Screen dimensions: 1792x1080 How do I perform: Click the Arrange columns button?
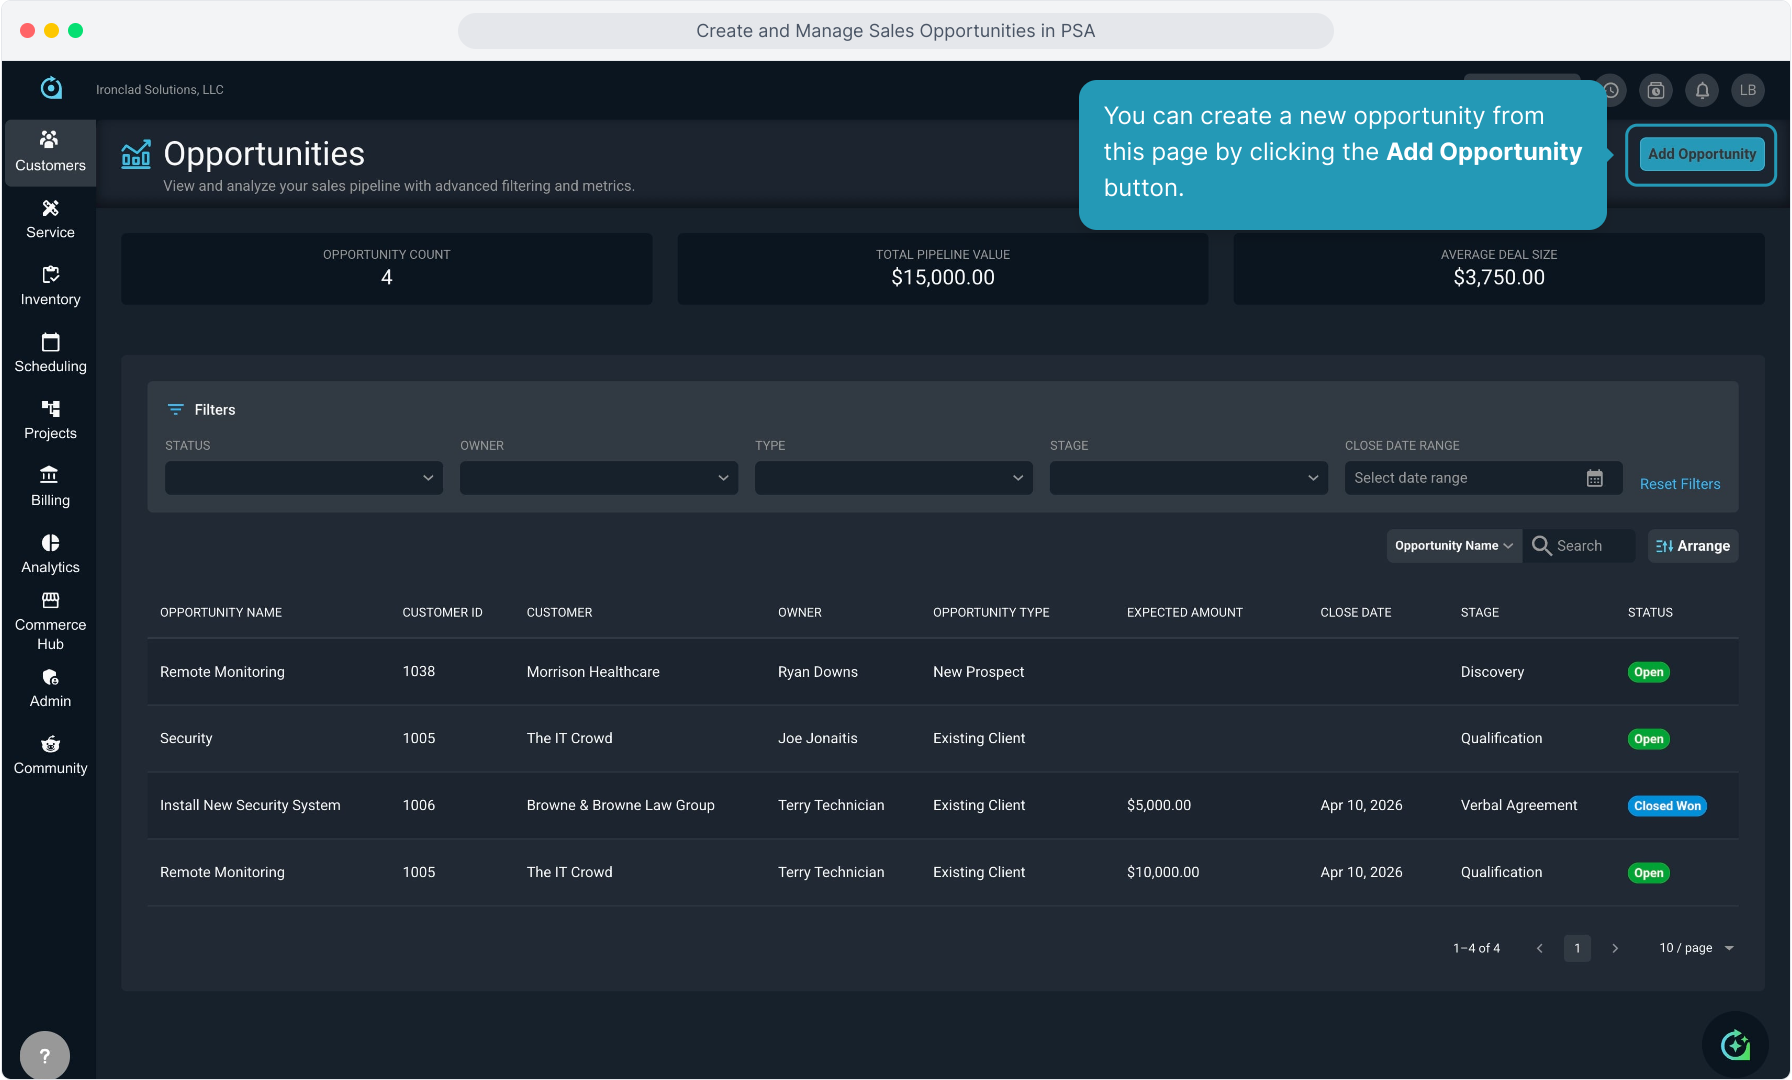click(1692, 546)
